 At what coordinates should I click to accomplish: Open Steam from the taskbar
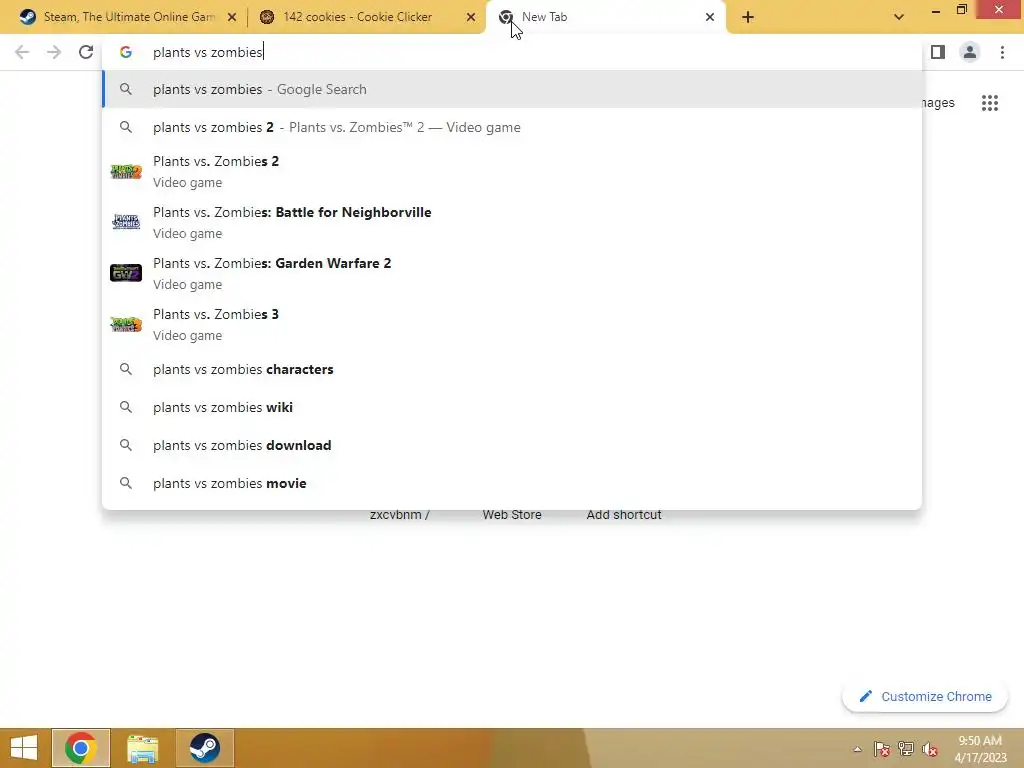click(204, 748)
